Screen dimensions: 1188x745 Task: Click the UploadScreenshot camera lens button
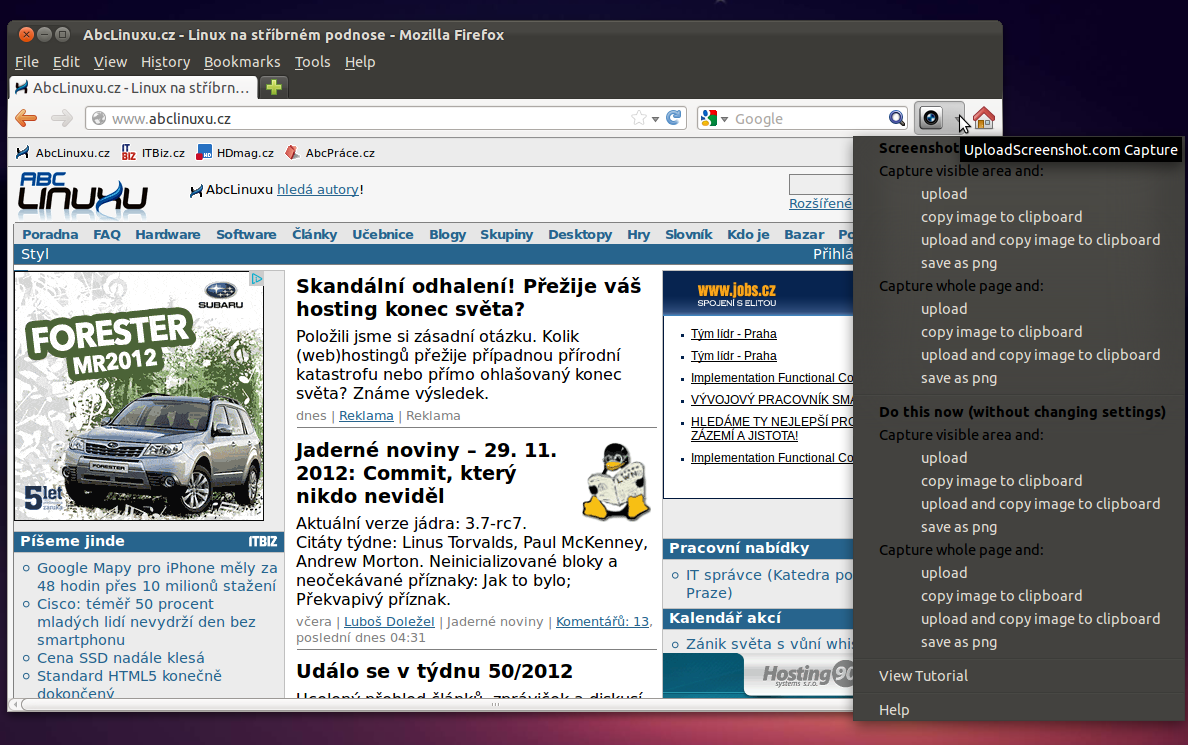tap(931, 117)
